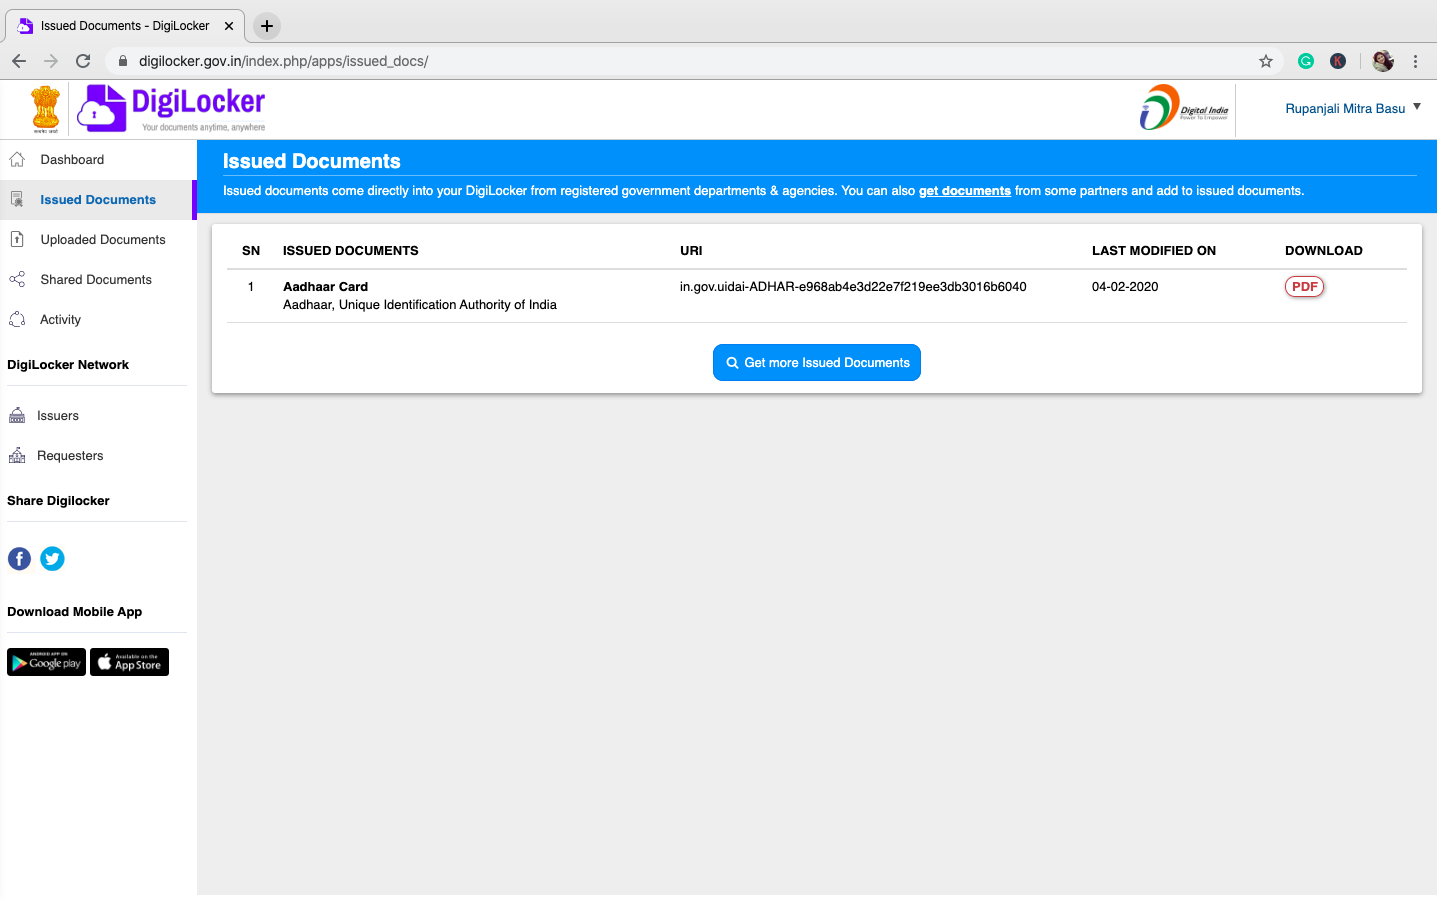This screenshot has width=1437, height=900.
Task: Reload the page with the refresh icon
Action: coord(83,61)
